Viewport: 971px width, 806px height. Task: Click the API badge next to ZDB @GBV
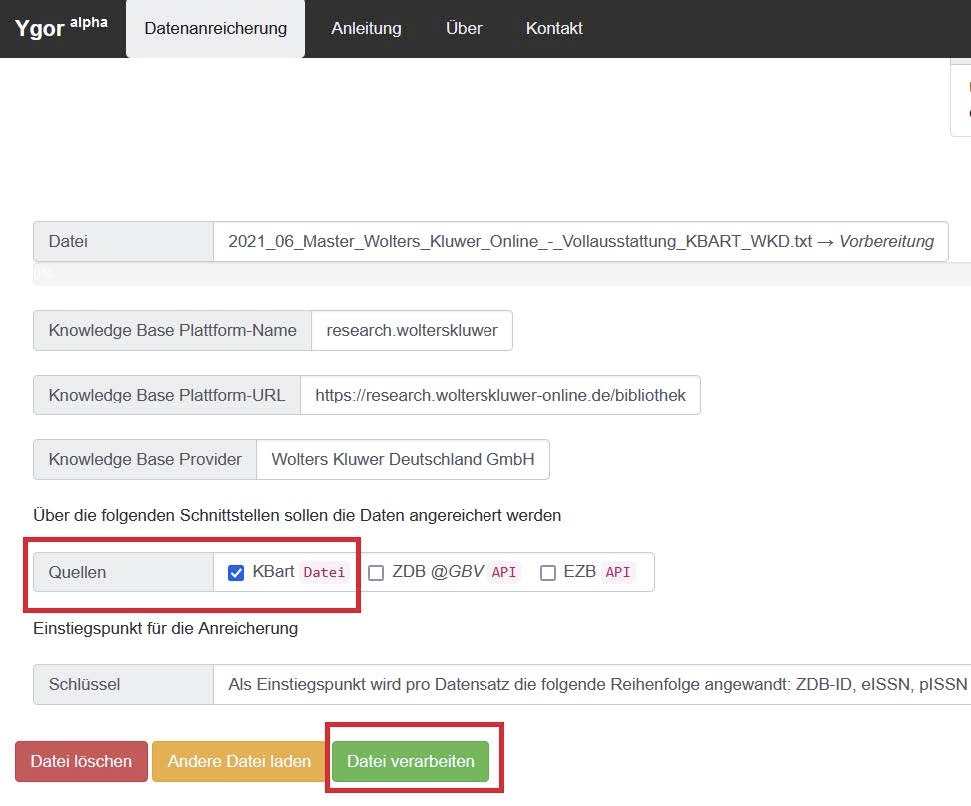tap(504, 573)
